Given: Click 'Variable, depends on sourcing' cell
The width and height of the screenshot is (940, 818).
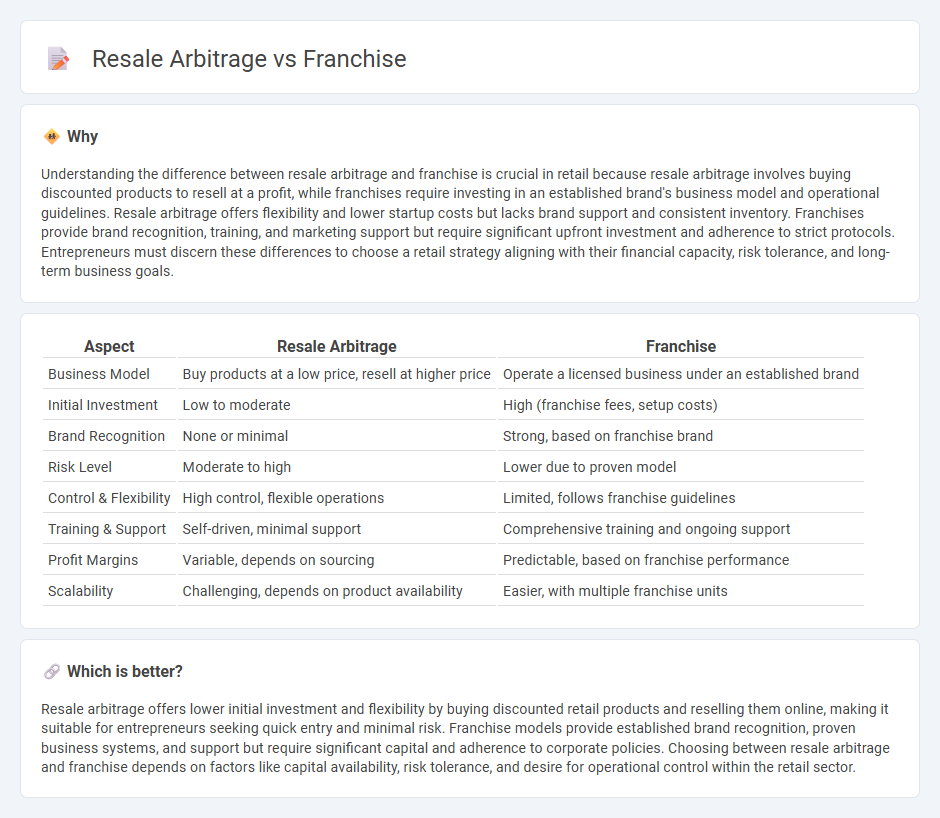Looking at the screenshot, I should (x=337, y=560).
